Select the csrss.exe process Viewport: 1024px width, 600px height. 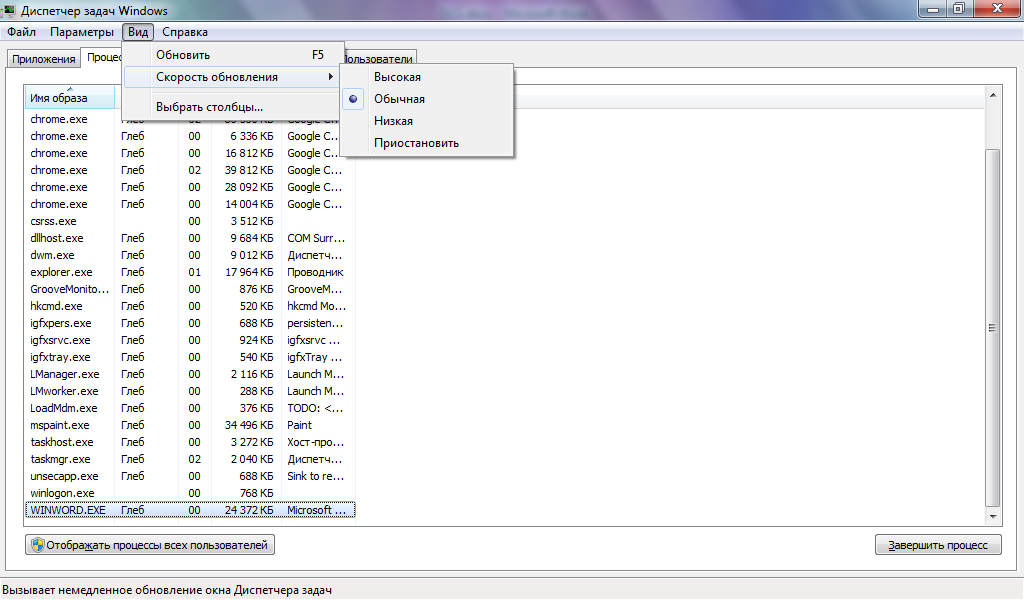pyautogui.click(x=190, y=221)
